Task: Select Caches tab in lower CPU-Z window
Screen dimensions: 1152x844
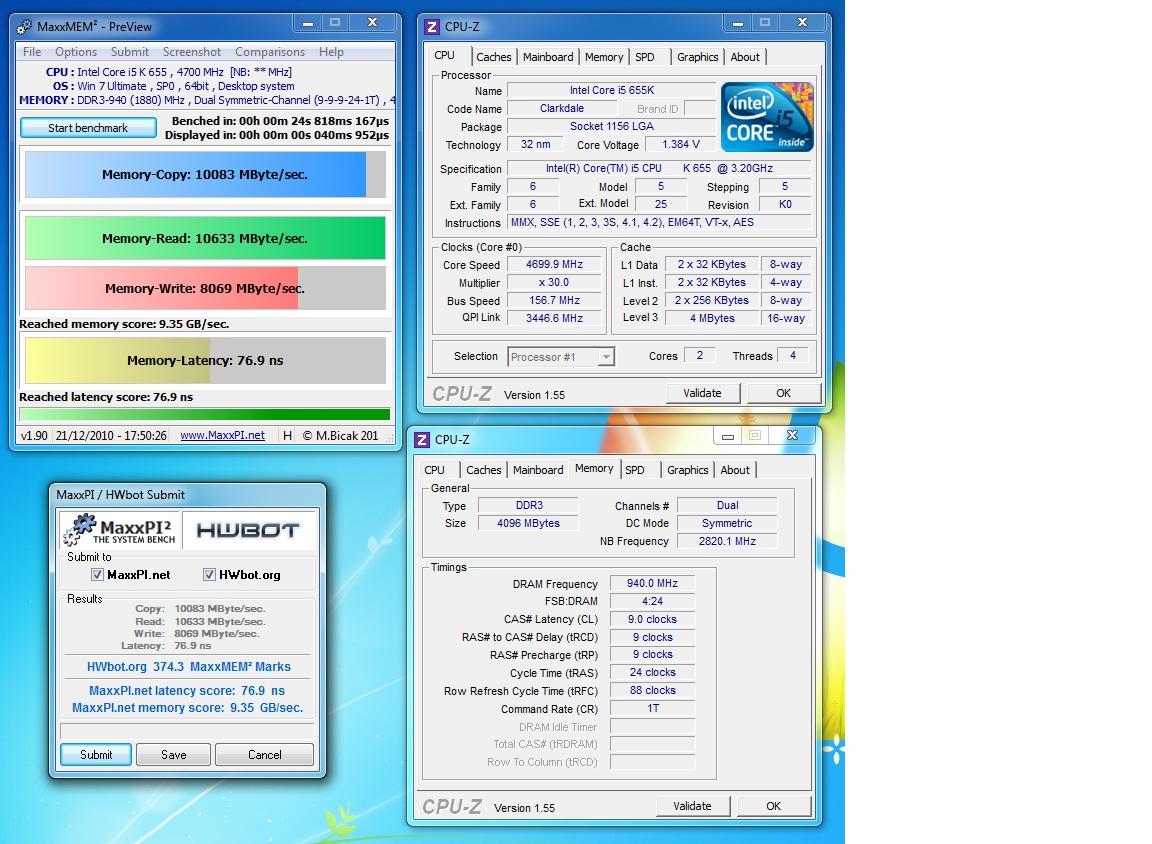Action: click(483, 469)
